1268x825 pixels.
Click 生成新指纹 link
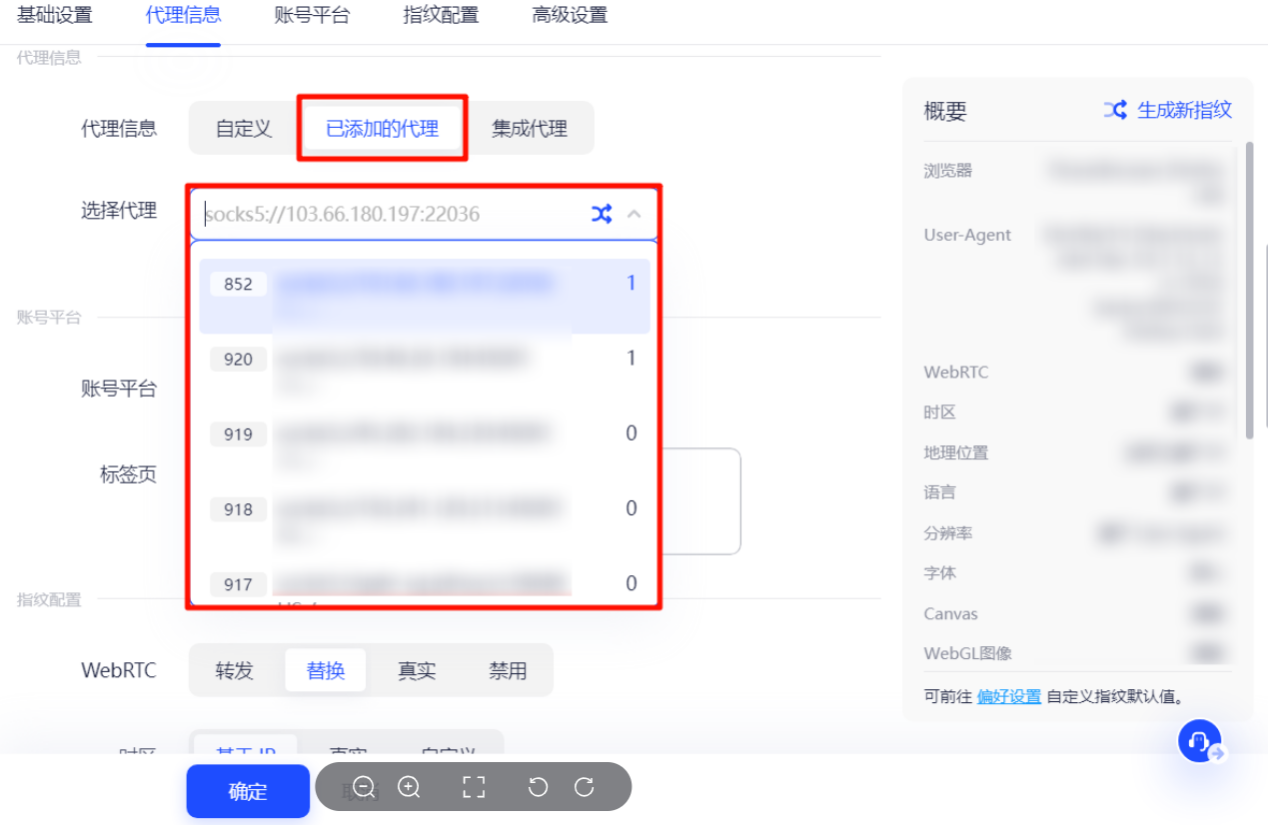pos(1185,110)
